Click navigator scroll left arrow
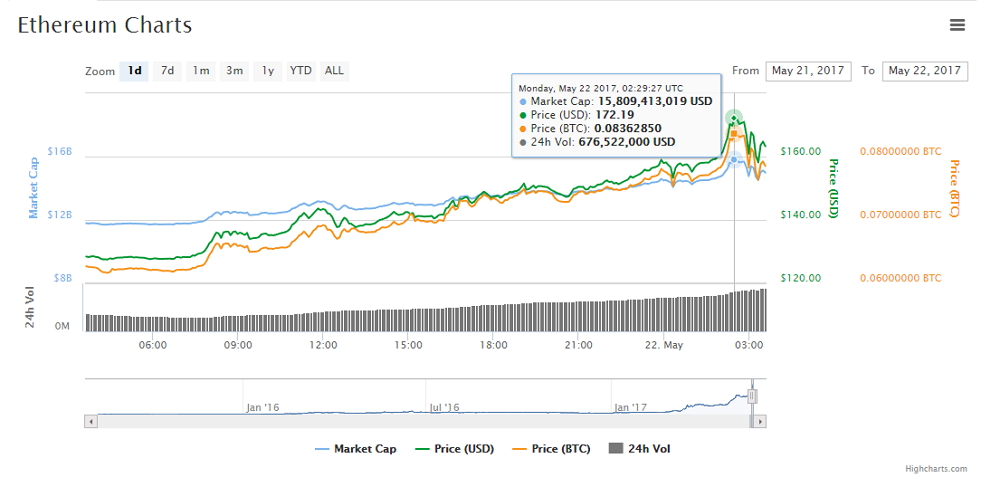Screen dimensions: 1000x487 (91, 421)
